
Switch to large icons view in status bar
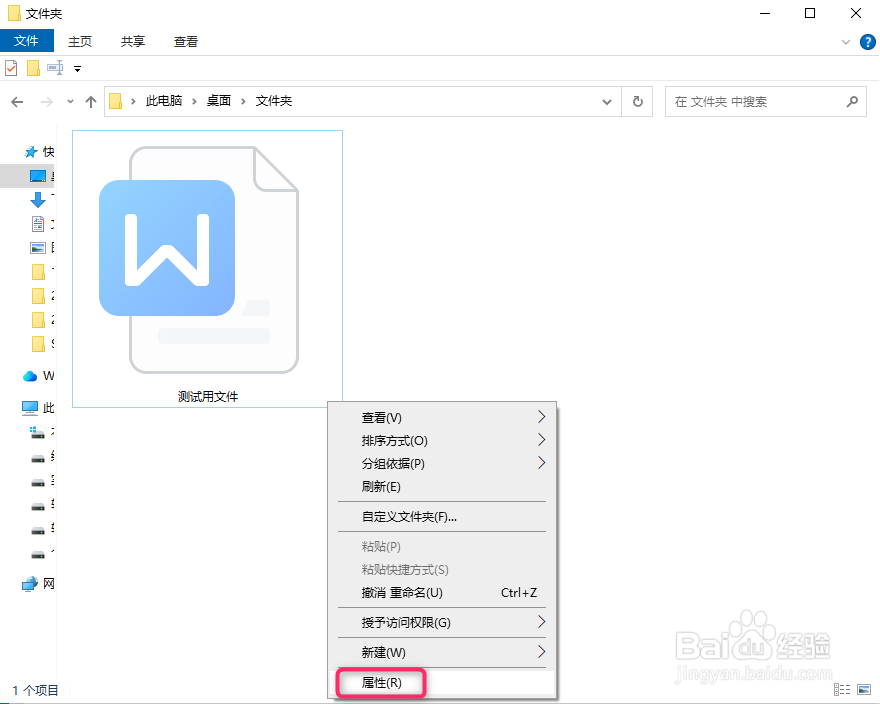pyautogui.click(x=864, y=689)
